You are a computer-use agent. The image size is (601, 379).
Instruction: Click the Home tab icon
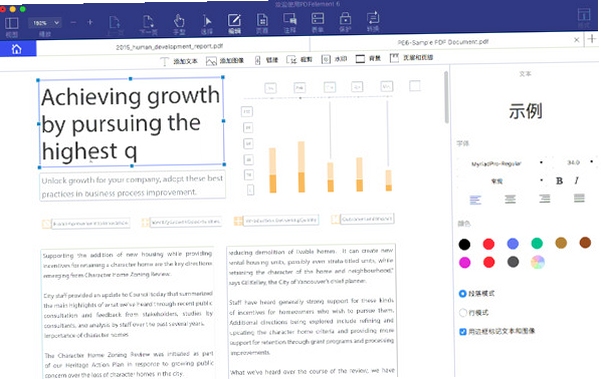17,49
